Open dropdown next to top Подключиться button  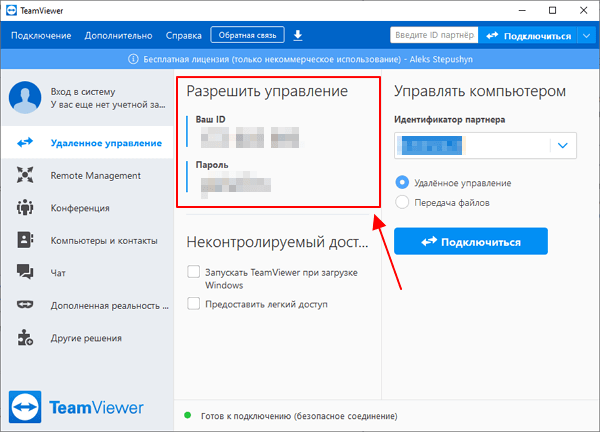[x=587, y=36]
